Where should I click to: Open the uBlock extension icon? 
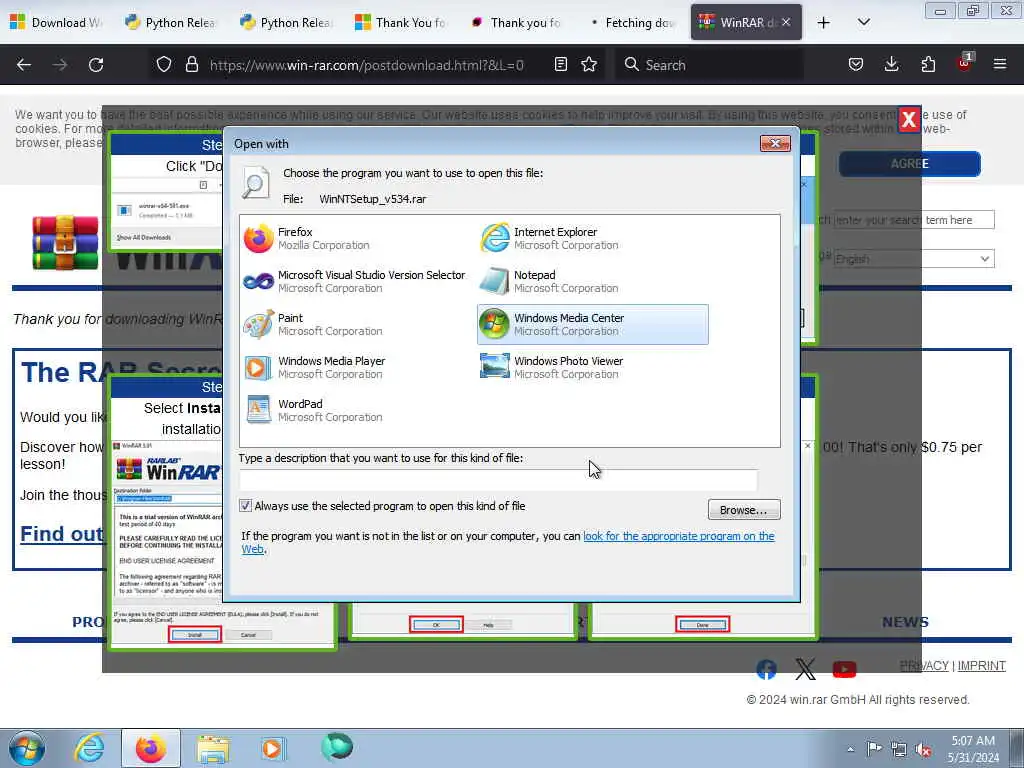point(965,63)
